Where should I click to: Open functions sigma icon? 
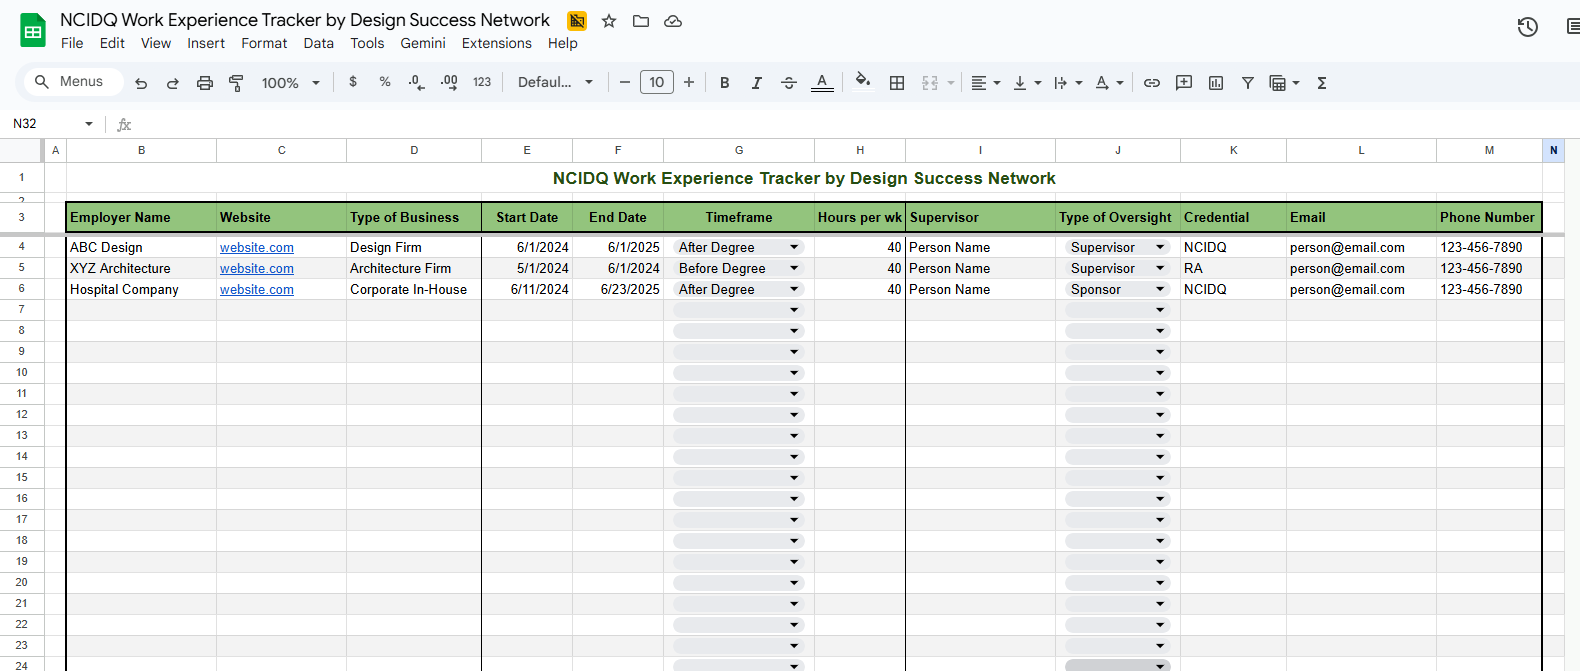(x=1322, y=83)
